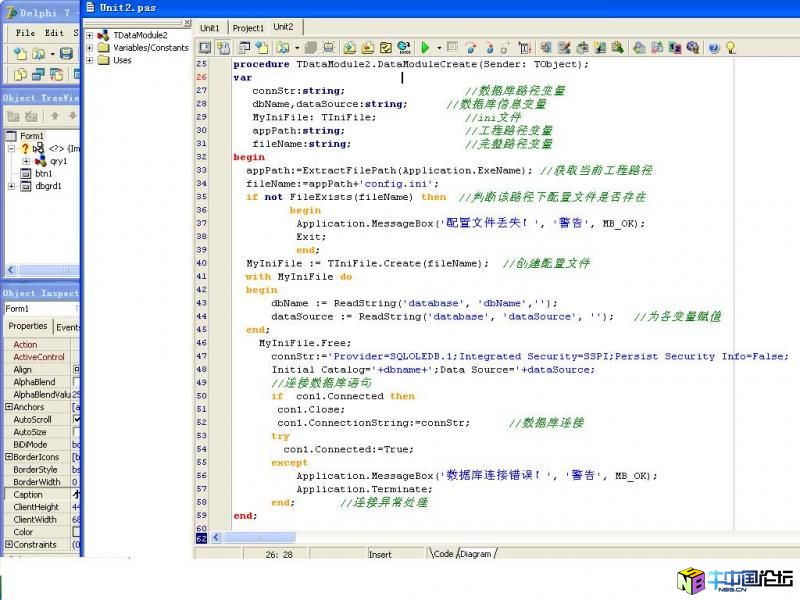Select the Caption property row
Viewport: 800px width, 600px height.
(28, 495)
